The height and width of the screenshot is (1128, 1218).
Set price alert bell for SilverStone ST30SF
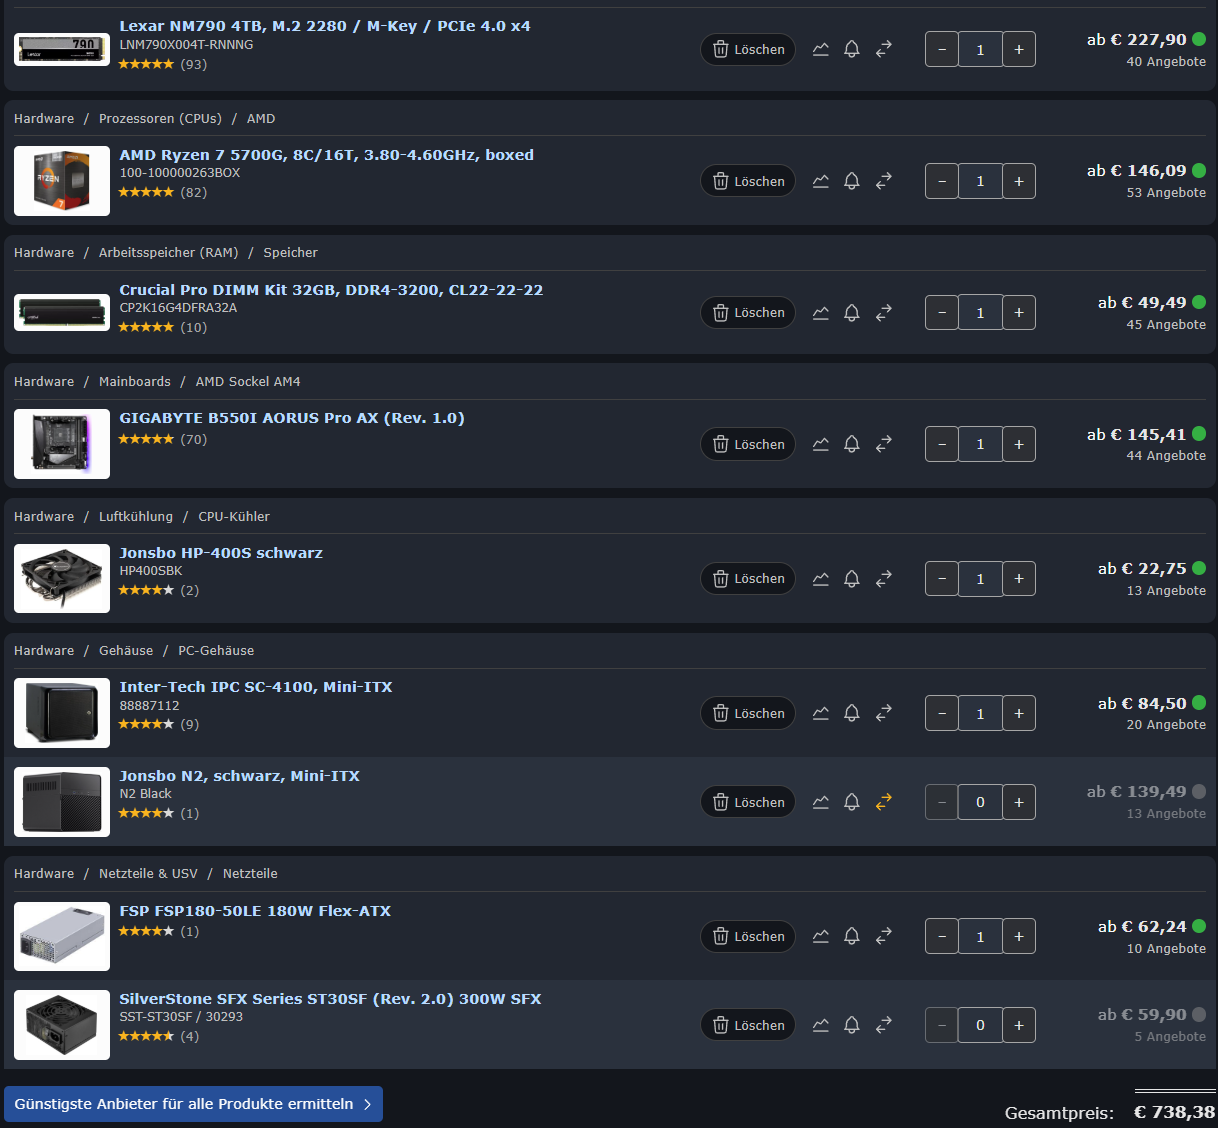852,1025
